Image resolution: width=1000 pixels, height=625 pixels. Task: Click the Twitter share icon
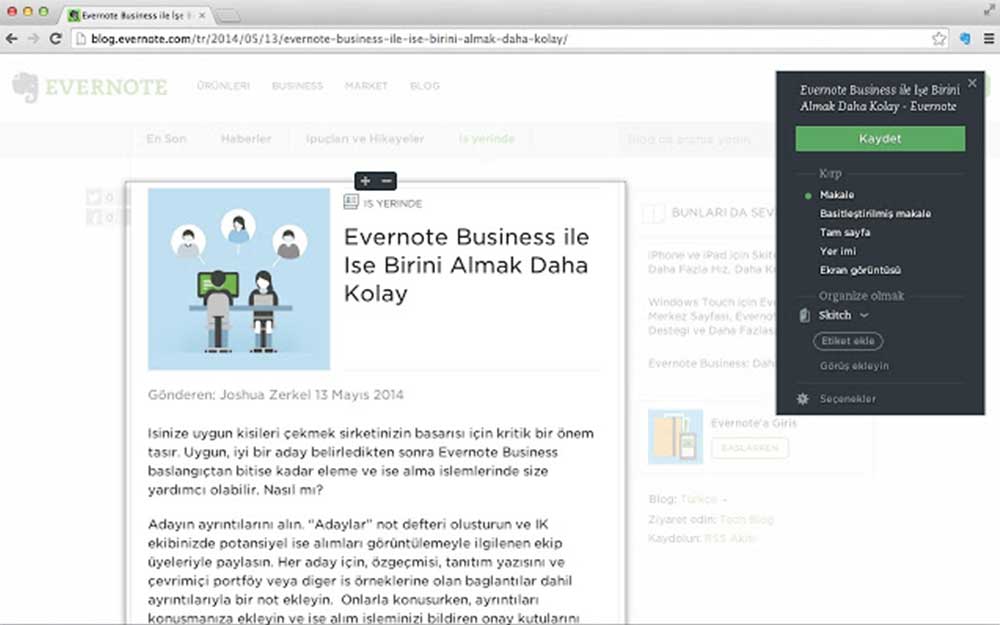(x=94, y=197)
